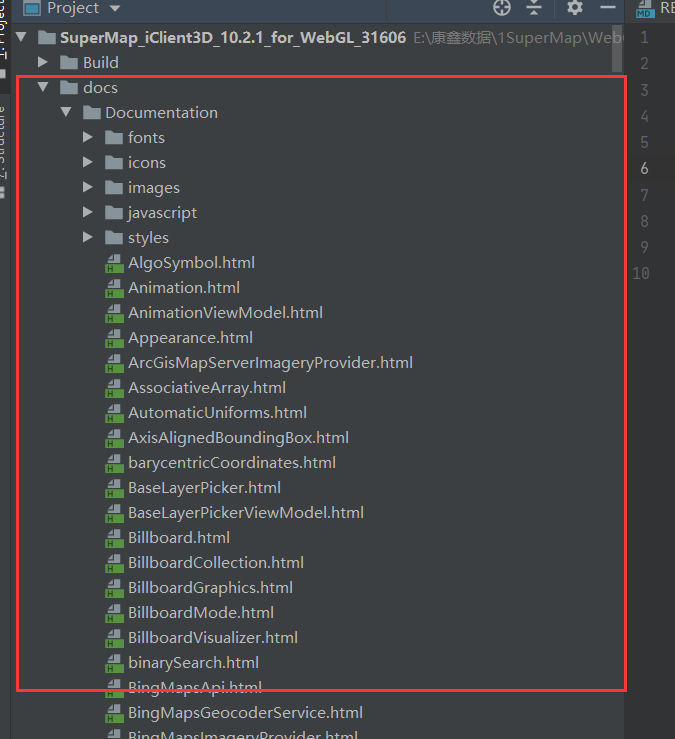Screen dimensions: 675x739
Task: Select the javascript folder icon
Action: (x=114, y=212)
